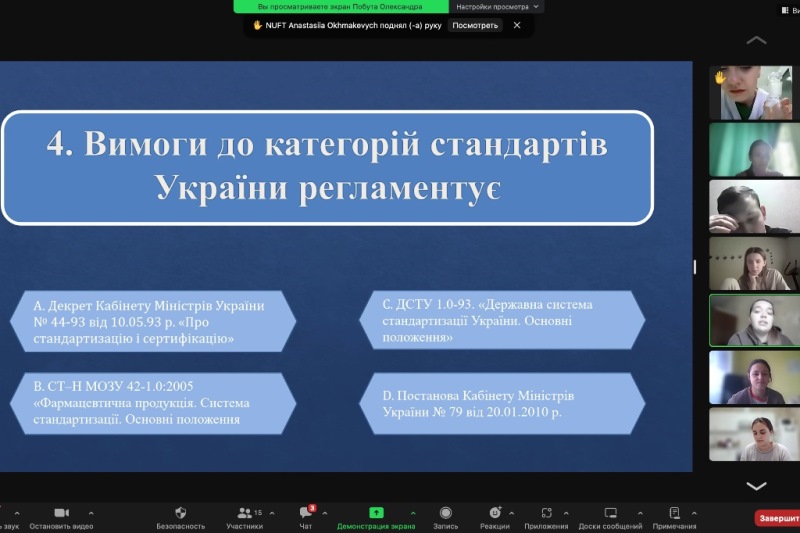Click the raised hand emoji on top thumbnail
Viewport: 800px width, 533px height.
click(719, 78)
